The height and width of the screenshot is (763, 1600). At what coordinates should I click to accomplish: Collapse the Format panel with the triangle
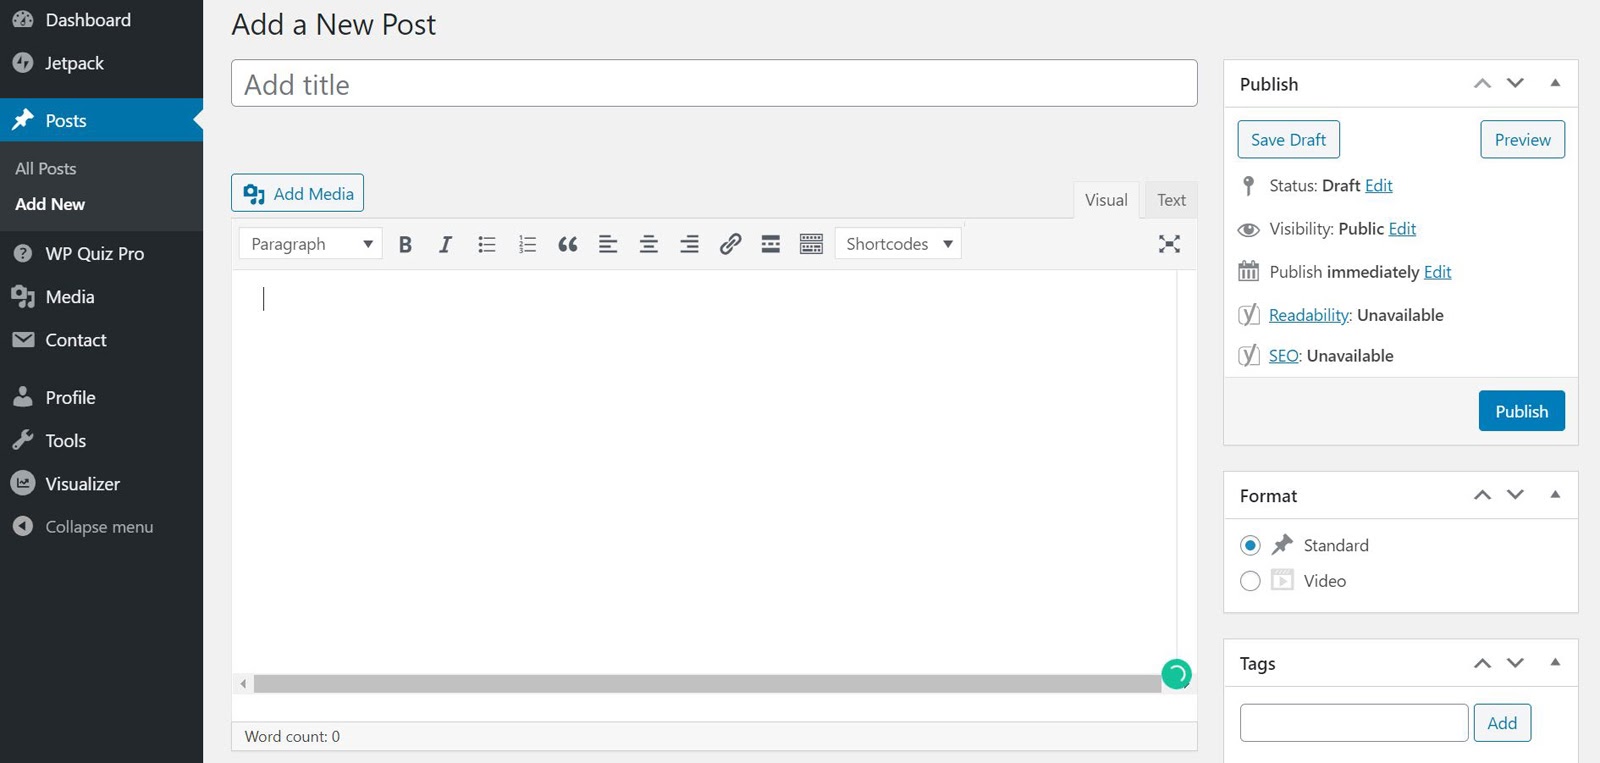[1555, 495]
